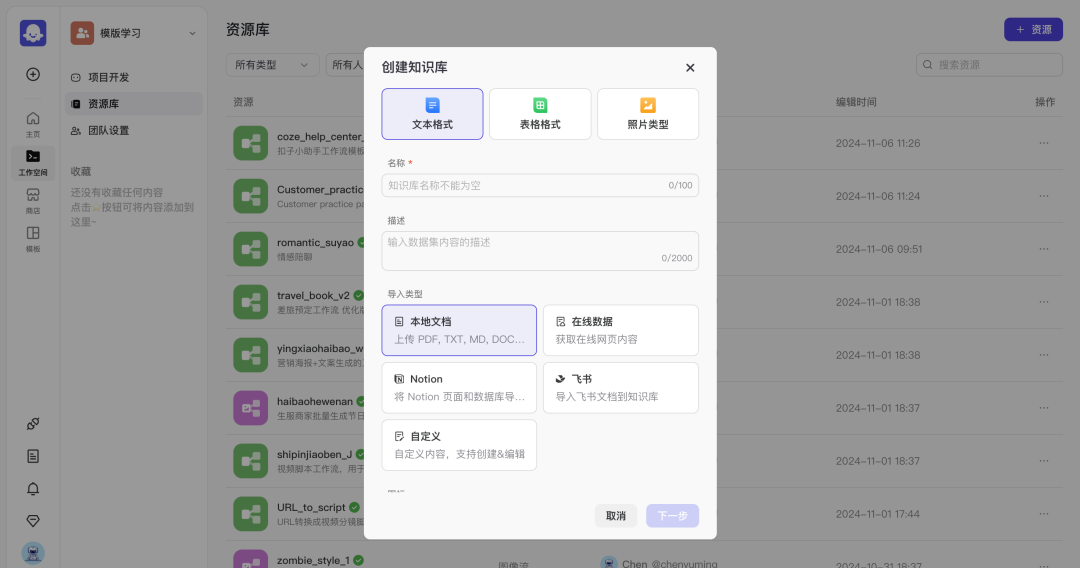Click the 下一步 button
The height and width of the screenshot is (568, 1080).
point(672,516)
